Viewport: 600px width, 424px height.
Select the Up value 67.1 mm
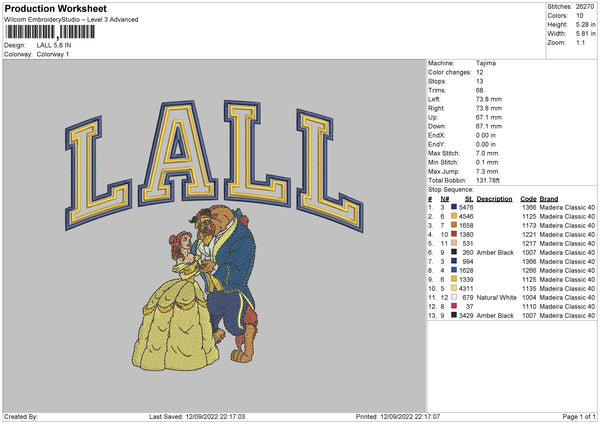[489, 117]
